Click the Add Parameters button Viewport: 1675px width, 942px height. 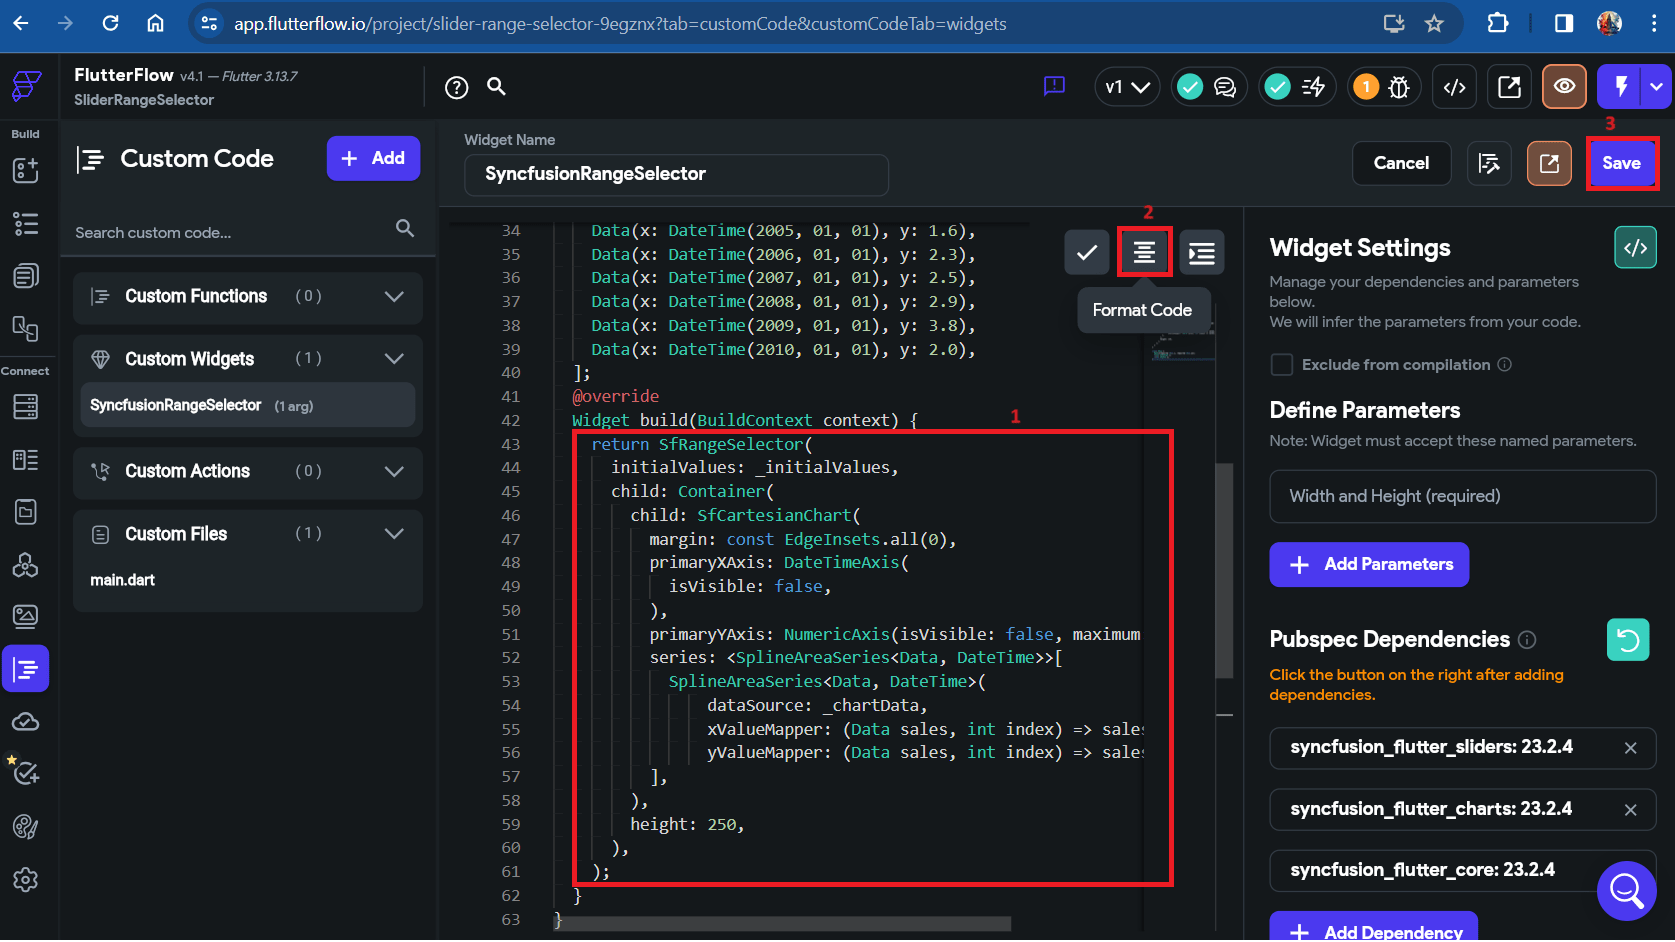pyautogui.click(x=1369, y=565)
